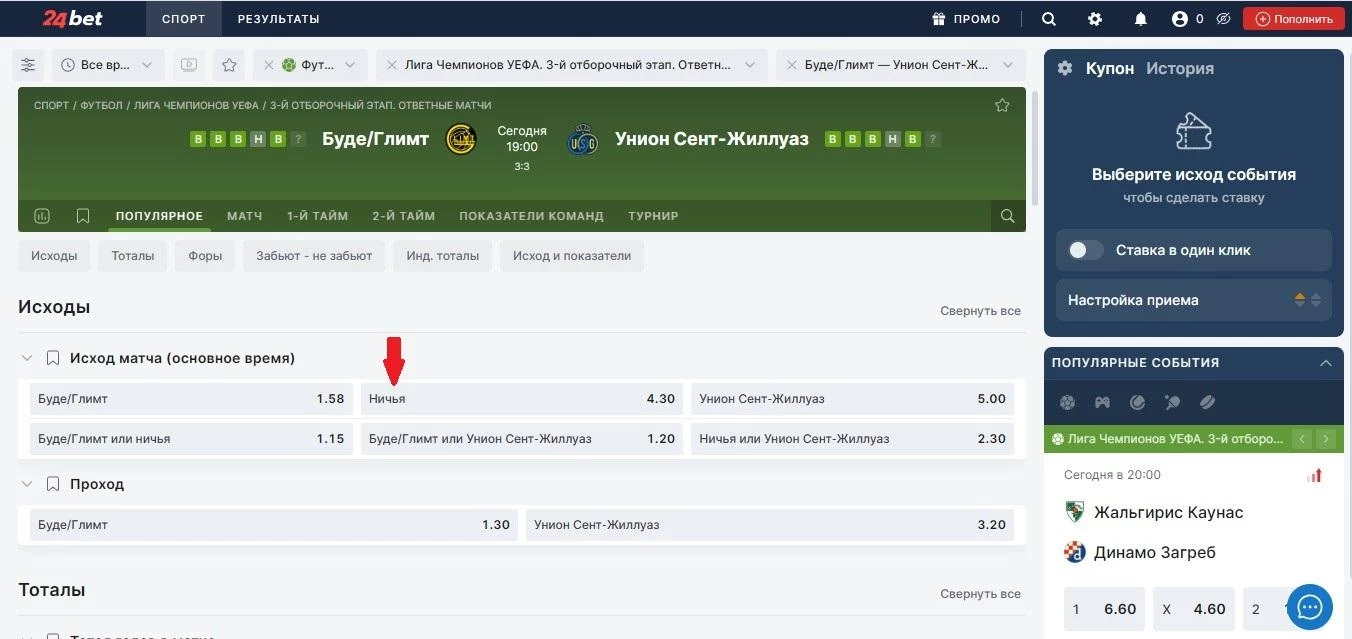This screenshot has width=1352, height=639.
Task: Click the bookmark icon in match tab bar
Action: (83, 216)
